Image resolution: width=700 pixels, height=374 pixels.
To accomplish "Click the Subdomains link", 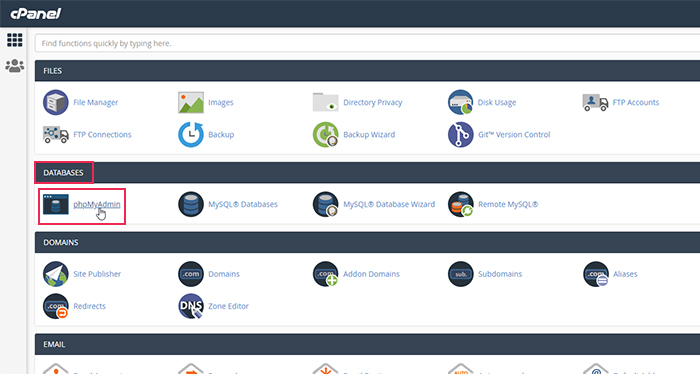I will [x=500, y=274].
